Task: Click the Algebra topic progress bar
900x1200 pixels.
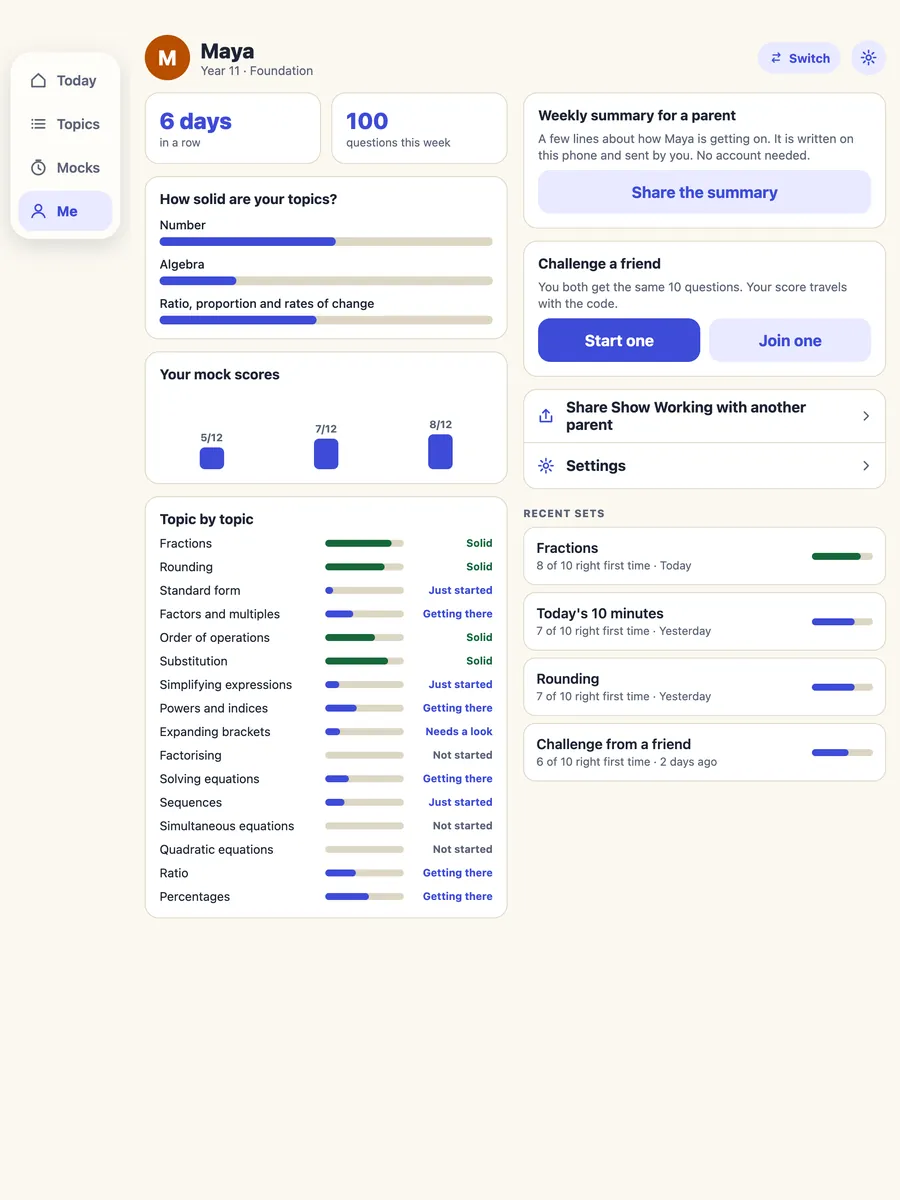Action: [x=326, y=281]
